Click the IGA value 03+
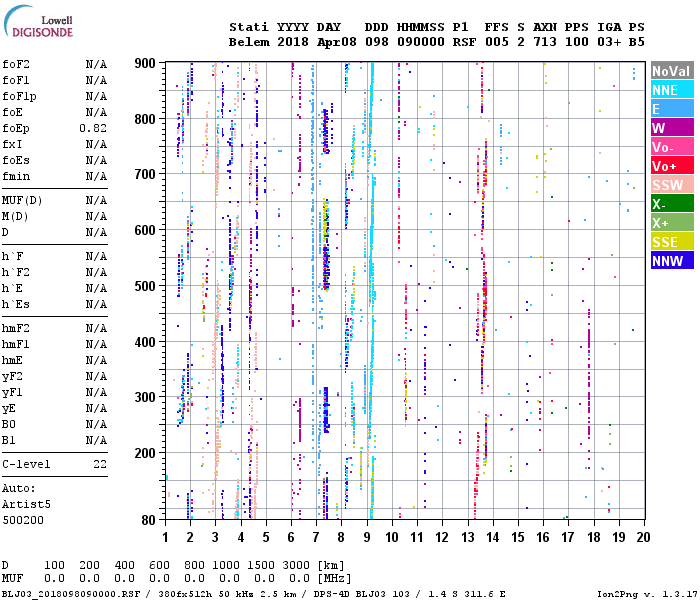Screen dimensions: 700x600 pyautogui.click(x=609, y=42)
